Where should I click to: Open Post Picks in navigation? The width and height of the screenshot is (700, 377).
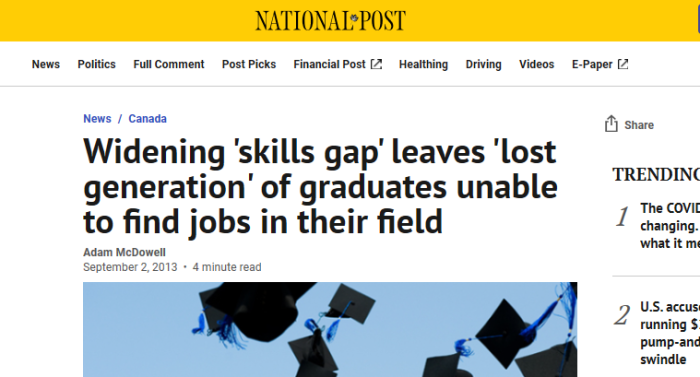249,64
